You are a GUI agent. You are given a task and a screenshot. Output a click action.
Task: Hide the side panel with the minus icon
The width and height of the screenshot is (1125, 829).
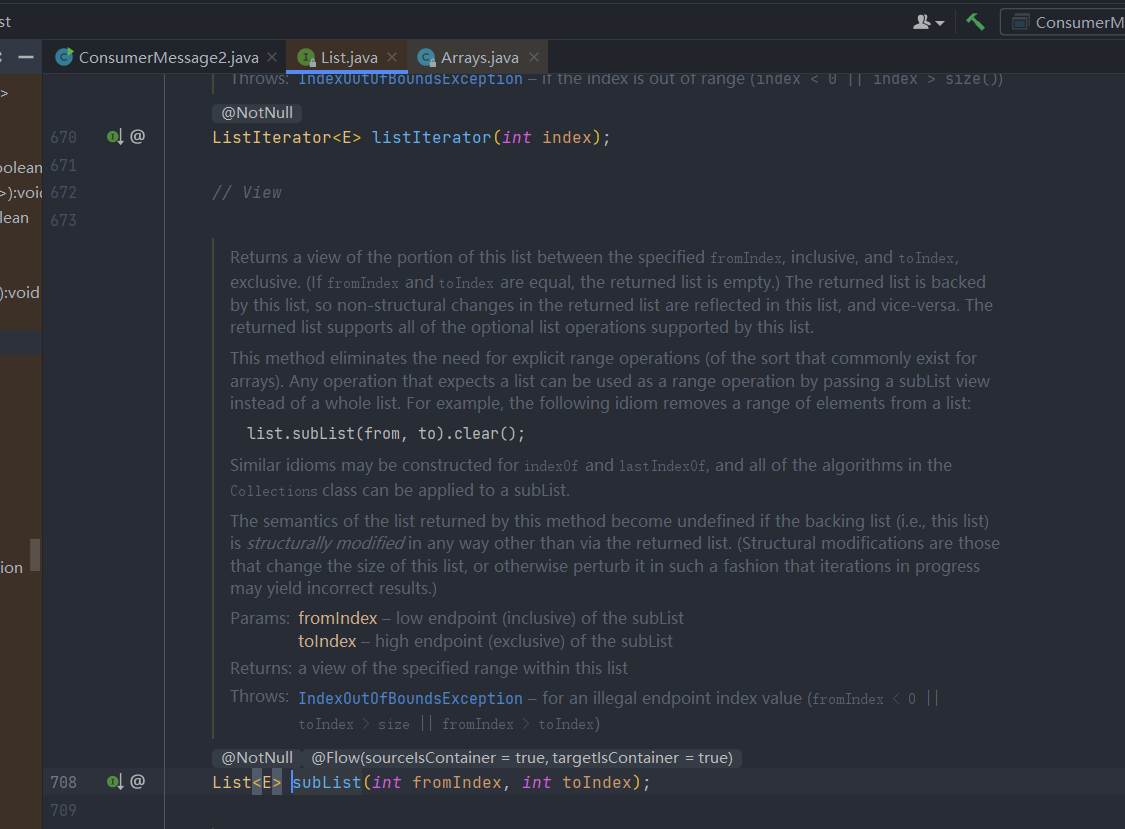[x=26, y=57]
